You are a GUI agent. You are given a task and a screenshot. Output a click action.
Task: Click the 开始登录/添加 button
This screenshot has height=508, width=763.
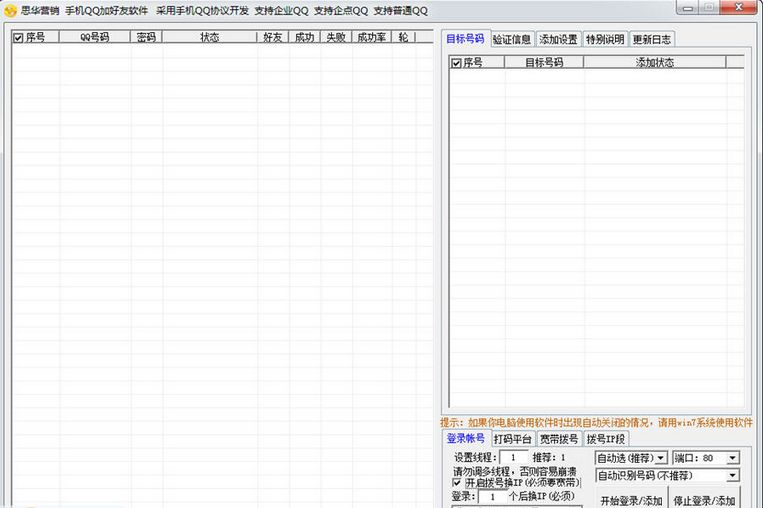(630, 500)
